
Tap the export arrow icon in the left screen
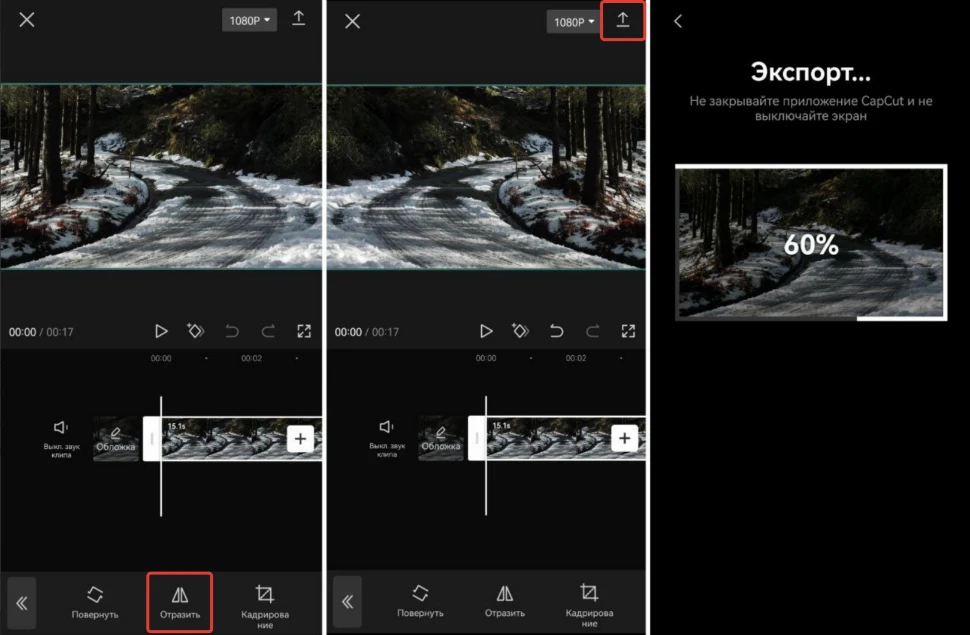click(299, 19)
